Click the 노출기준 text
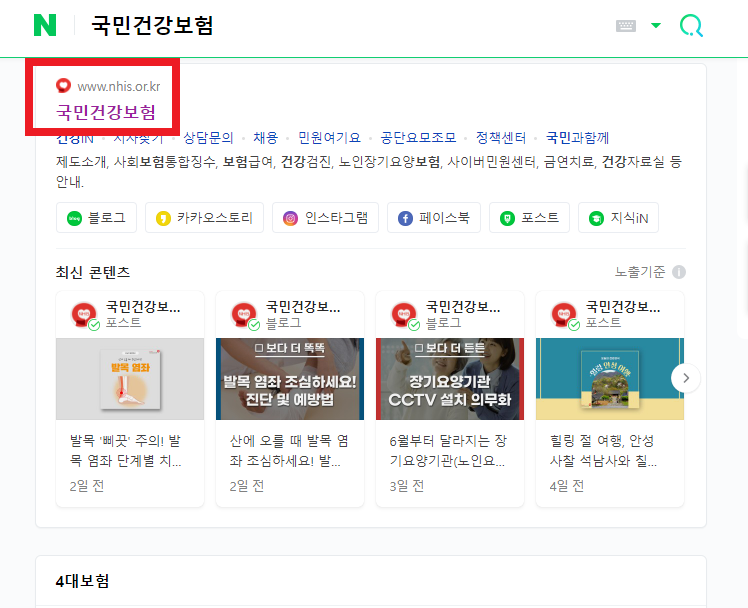748x608 pixels. point(639,272)
